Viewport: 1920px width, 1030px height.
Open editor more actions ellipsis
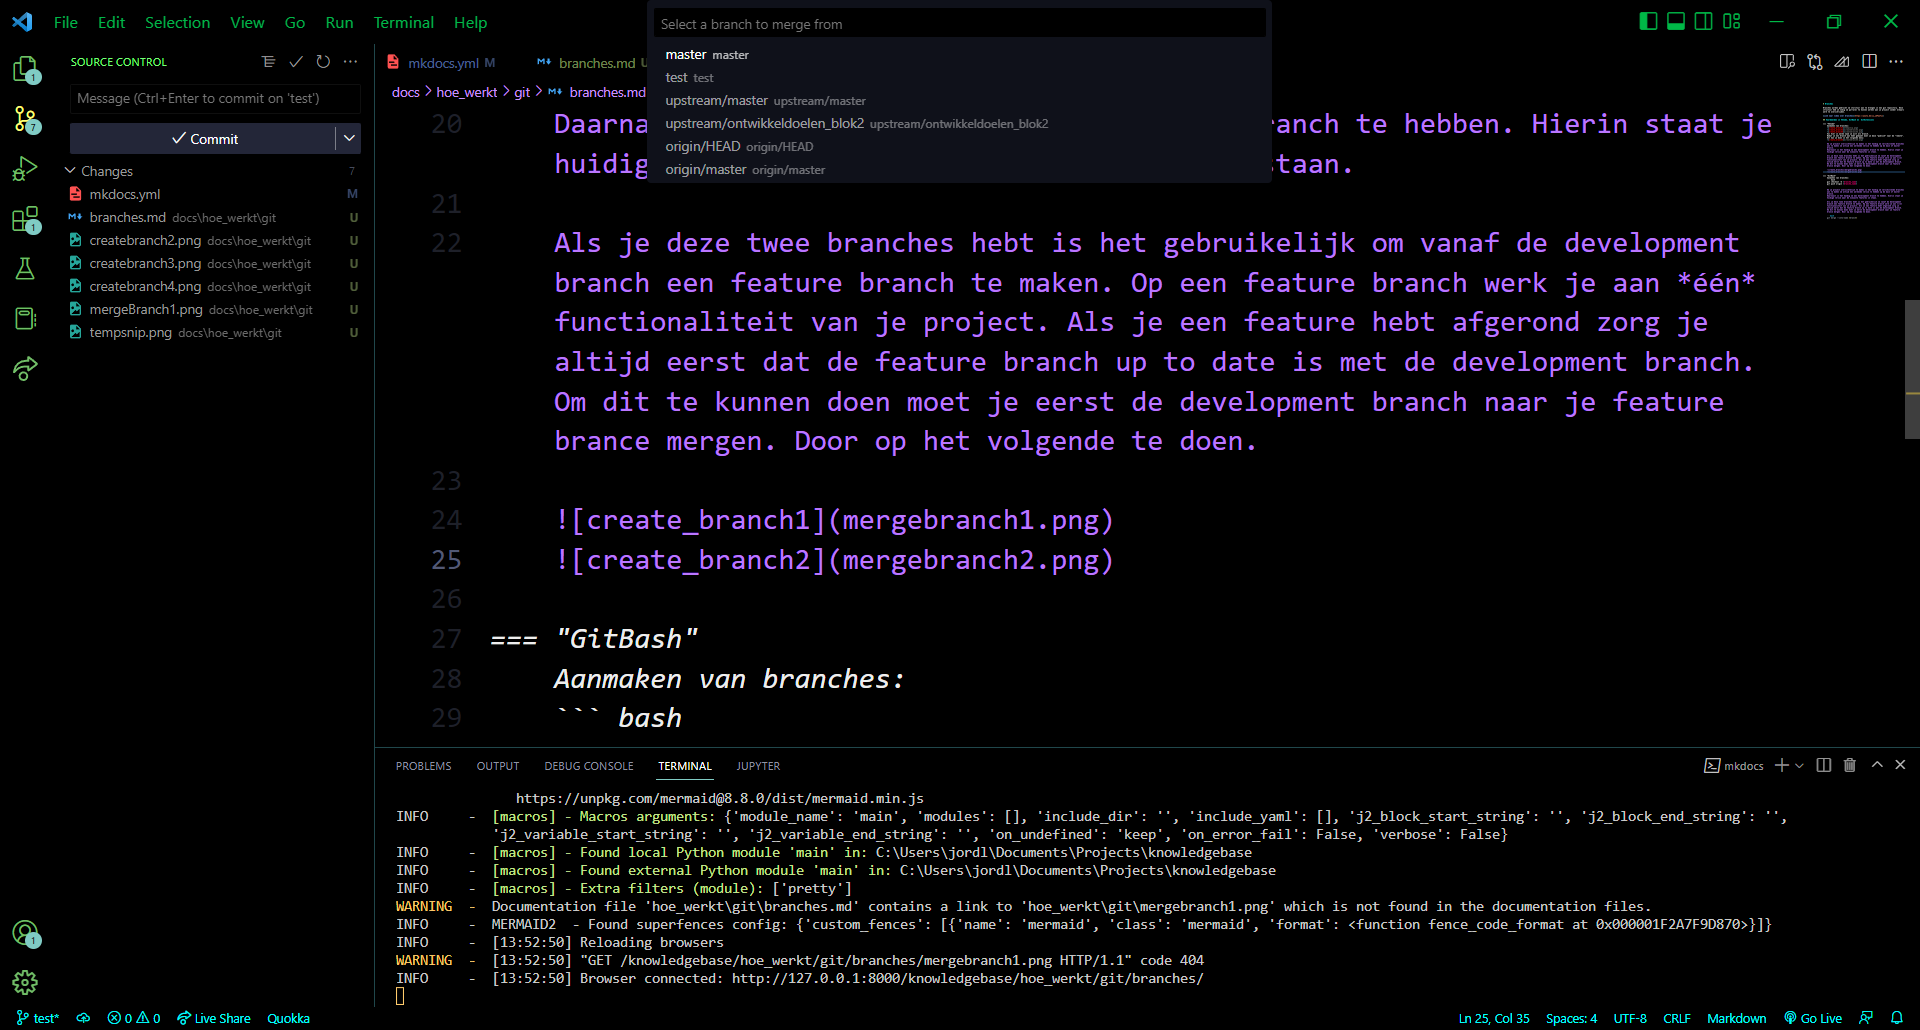[x=1896, y=62]
